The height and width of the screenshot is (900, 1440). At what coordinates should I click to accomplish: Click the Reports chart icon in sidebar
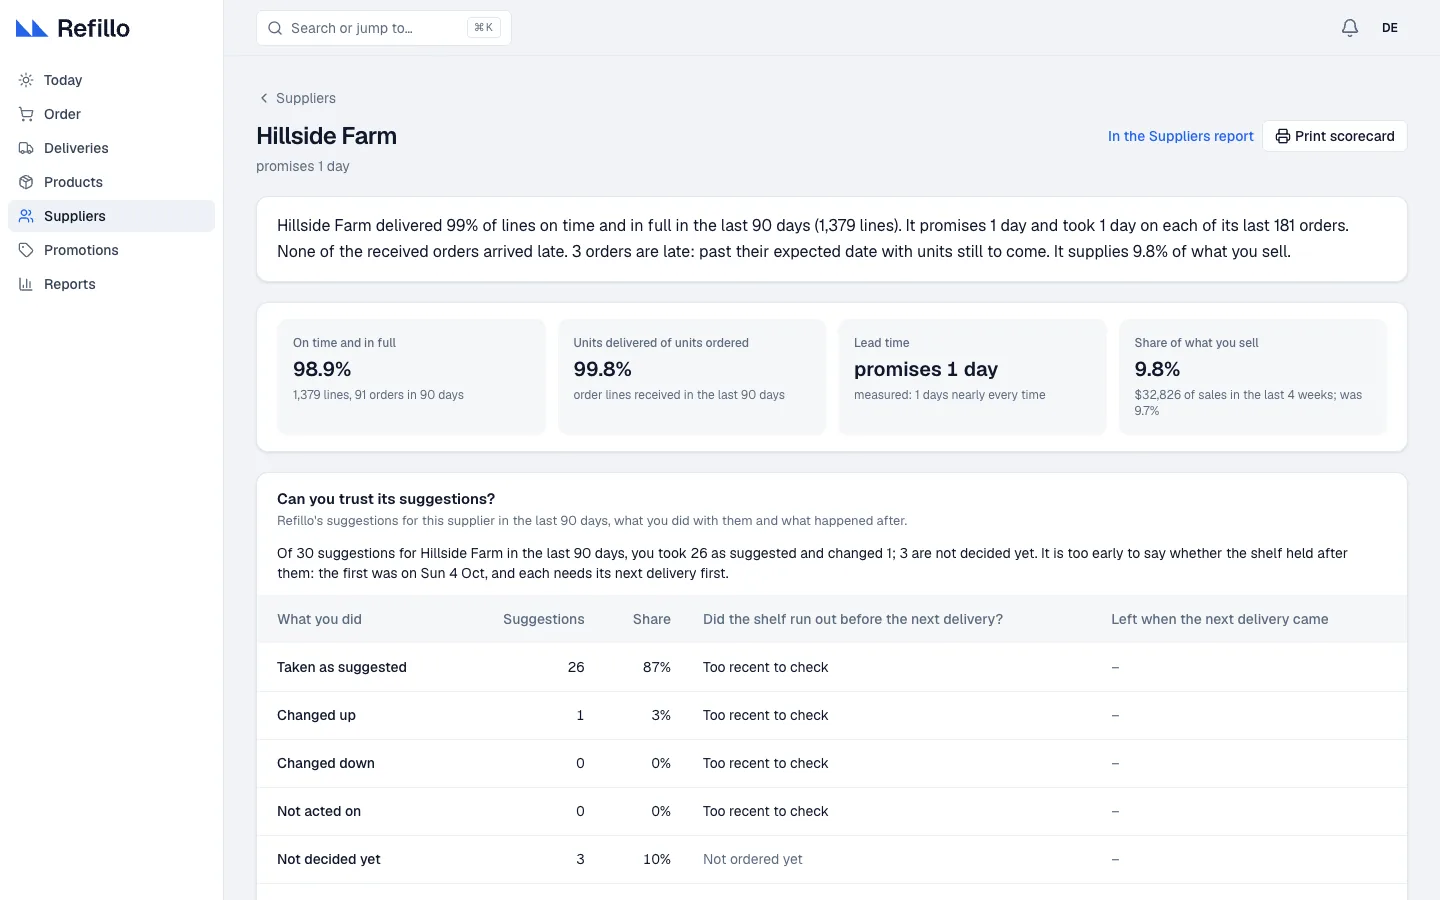[x=26, y=284]
